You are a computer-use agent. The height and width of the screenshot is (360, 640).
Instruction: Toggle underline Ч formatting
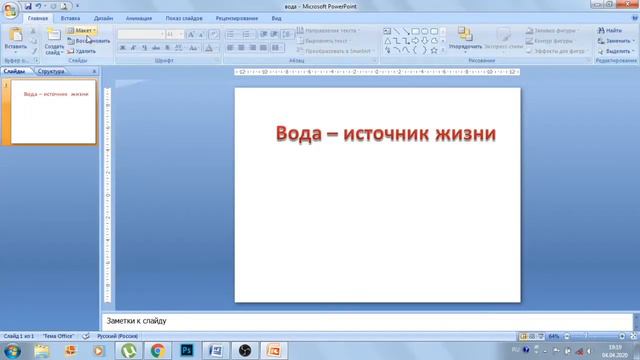[144, 48]
